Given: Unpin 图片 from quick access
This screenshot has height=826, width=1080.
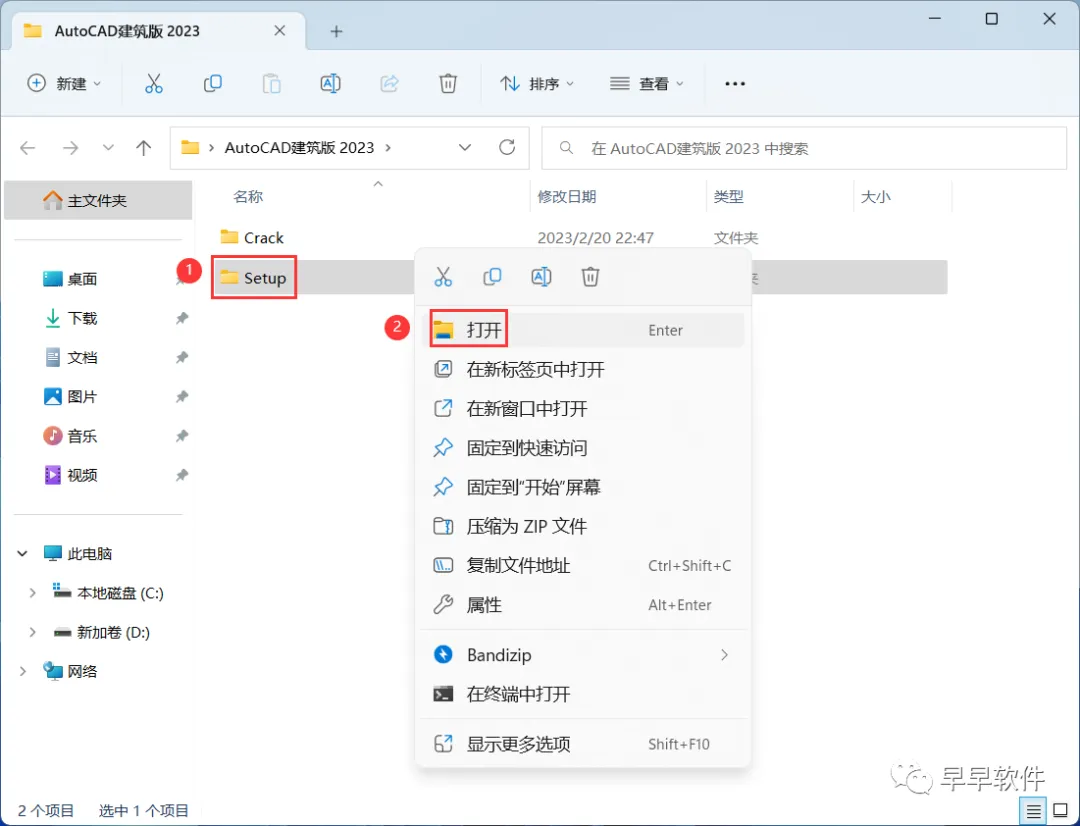Looking at the screenshot, I should click(x=181, y=396).
